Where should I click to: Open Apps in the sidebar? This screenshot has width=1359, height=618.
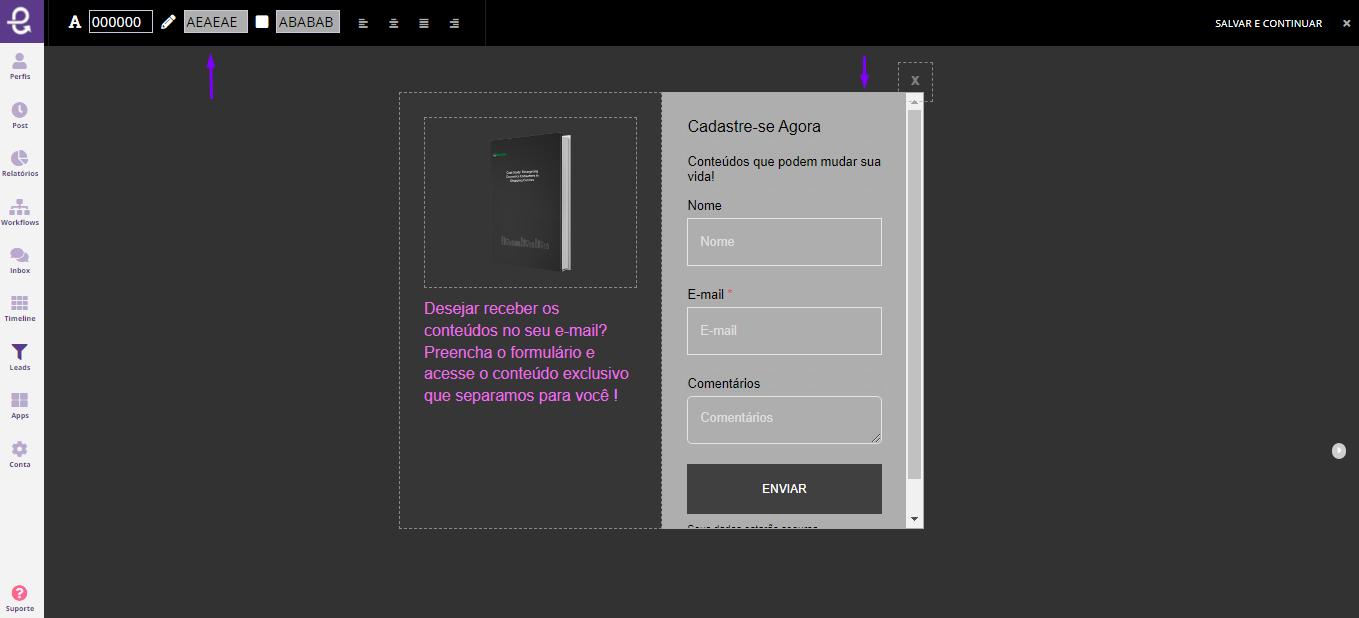coord(20,405)
